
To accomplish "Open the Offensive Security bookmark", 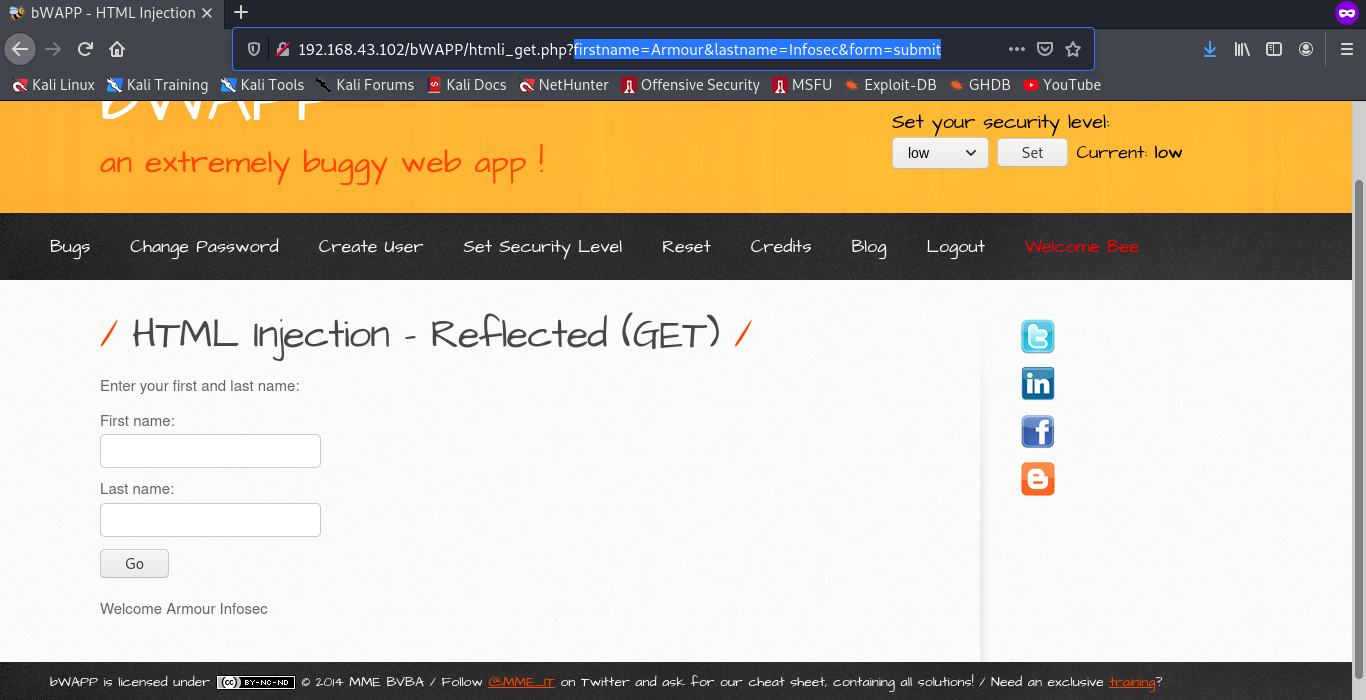I will [691, 85].
